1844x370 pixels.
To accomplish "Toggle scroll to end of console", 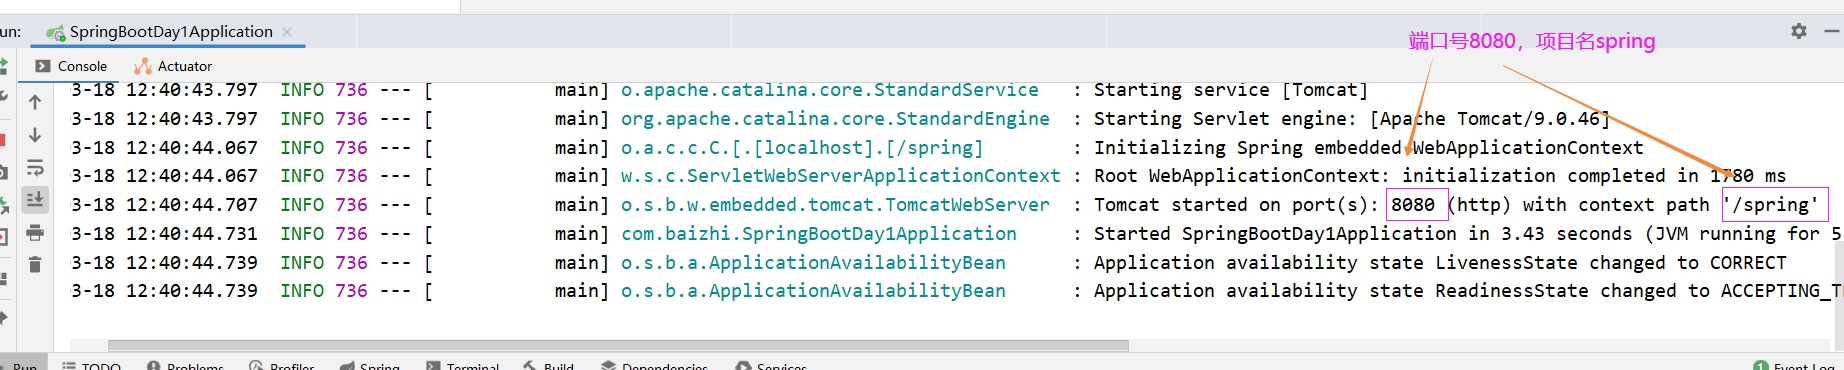I will 35,200.
